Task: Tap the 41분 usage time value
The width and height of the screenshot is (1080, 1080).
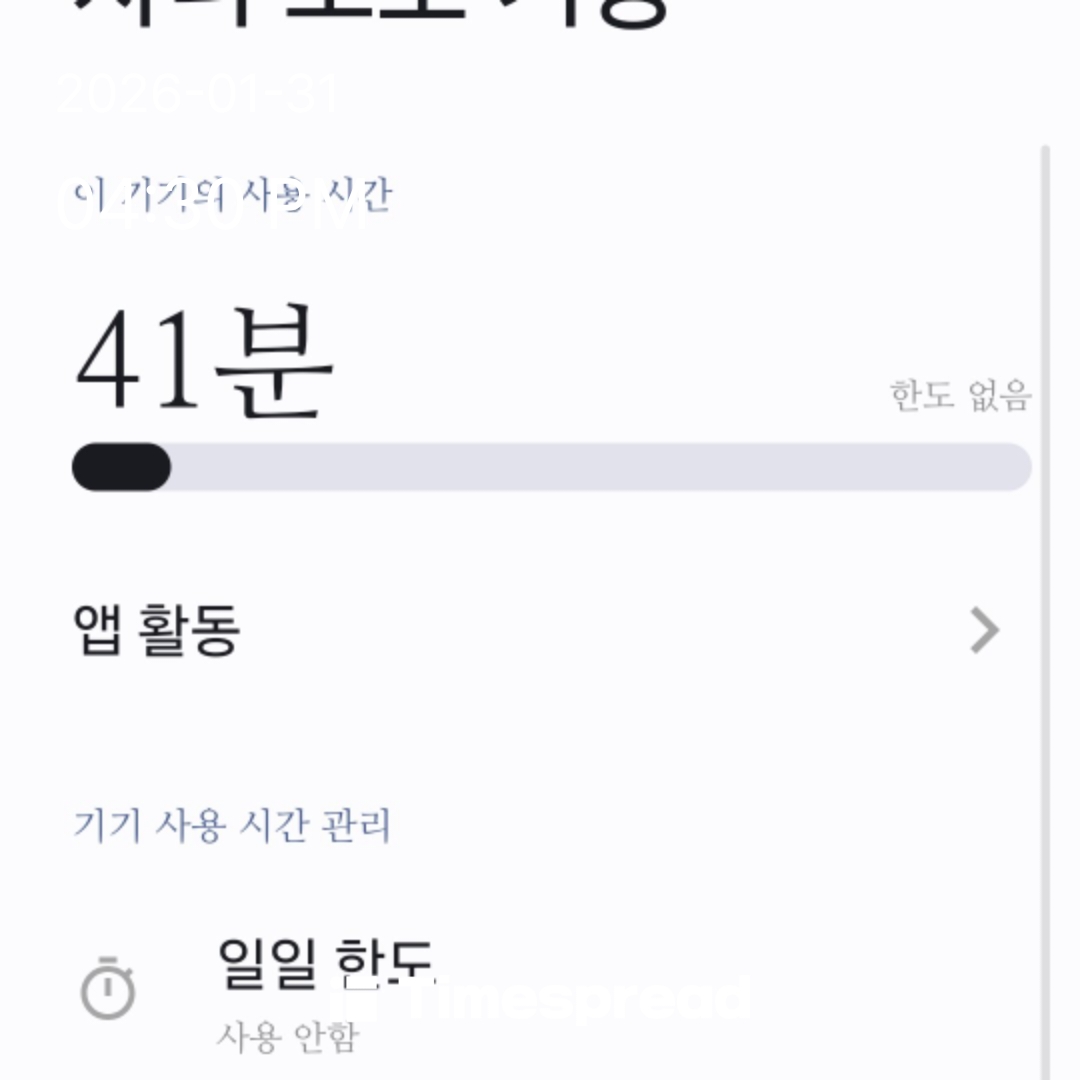Action: coord(204,360)
